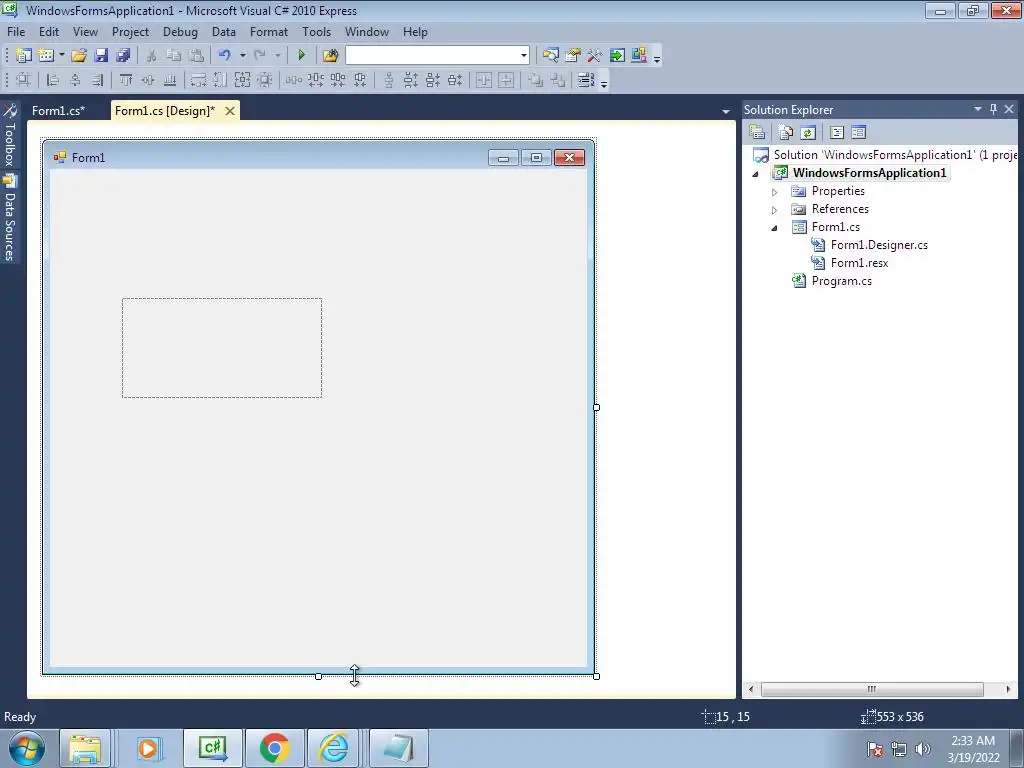Open Google Chrome from the taskbar
1024x768 pixels.
click(274, 748)
